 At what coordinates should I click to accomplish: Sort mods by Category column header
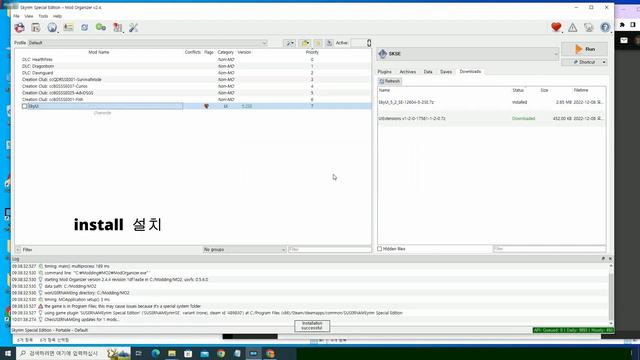[x=226, y=52]
